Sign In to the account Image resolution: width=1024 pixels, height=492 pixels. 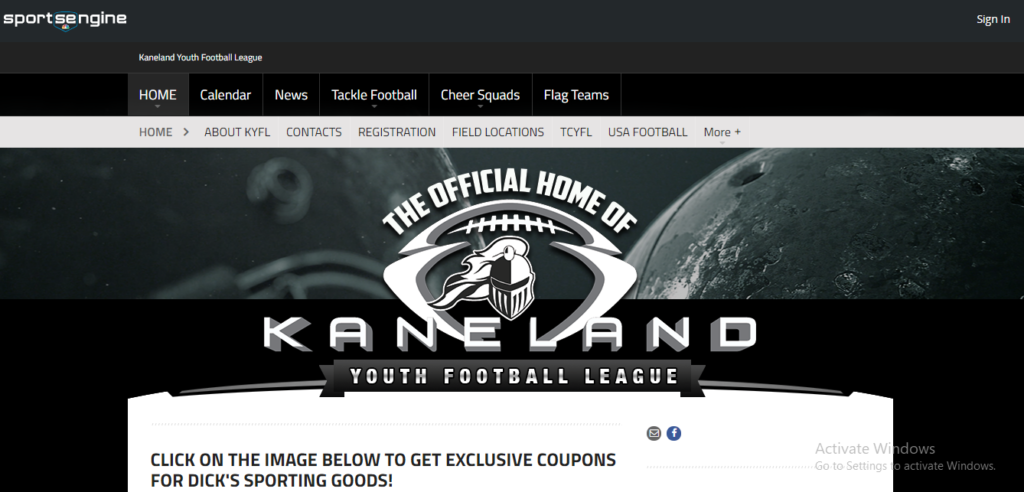point(993,19)
